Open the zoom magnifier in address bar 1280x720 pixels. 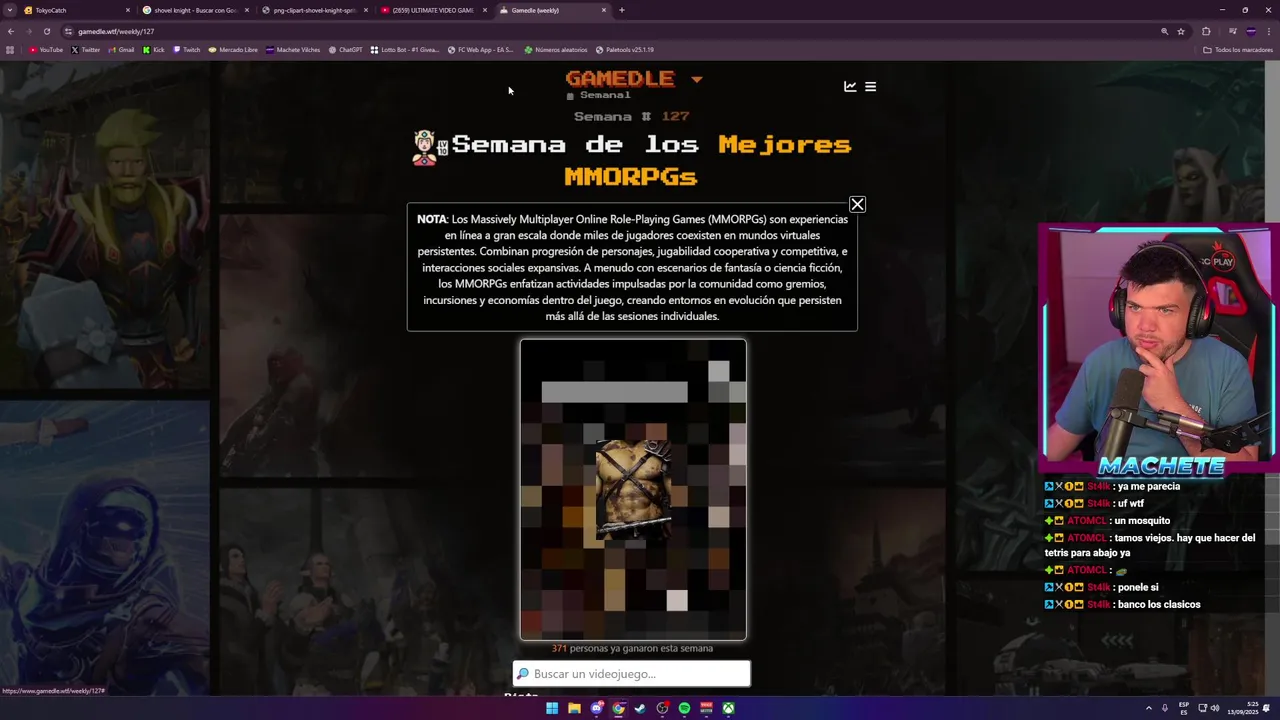pos(1164,31)
